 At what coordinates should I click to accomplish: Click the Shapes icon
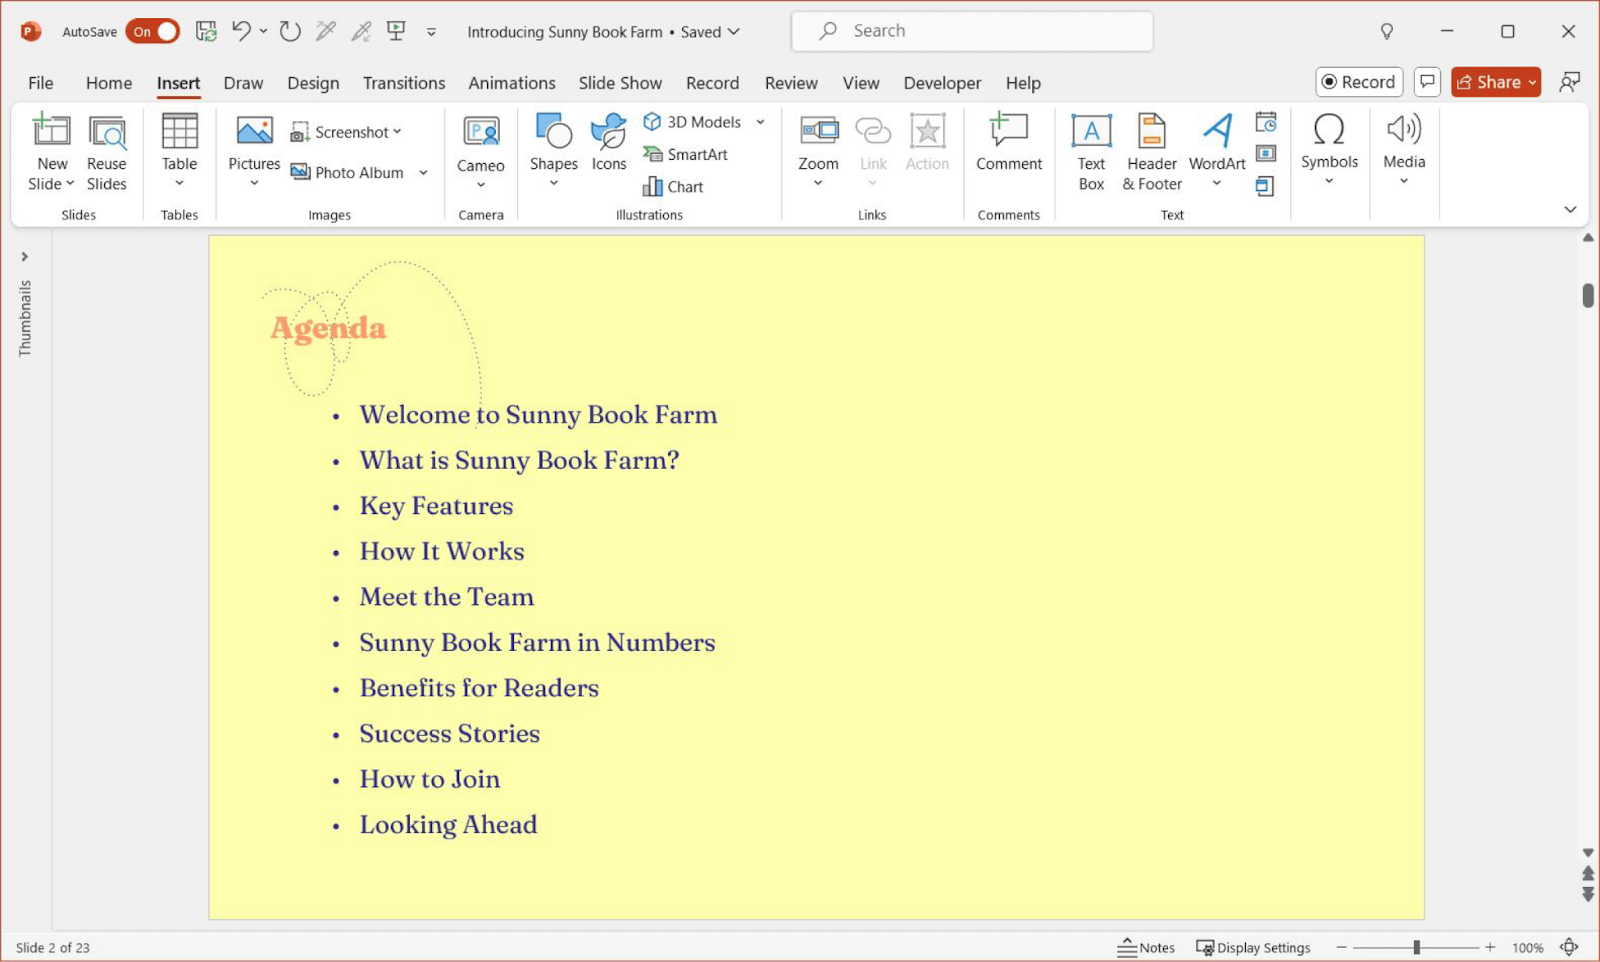[554, 131]
